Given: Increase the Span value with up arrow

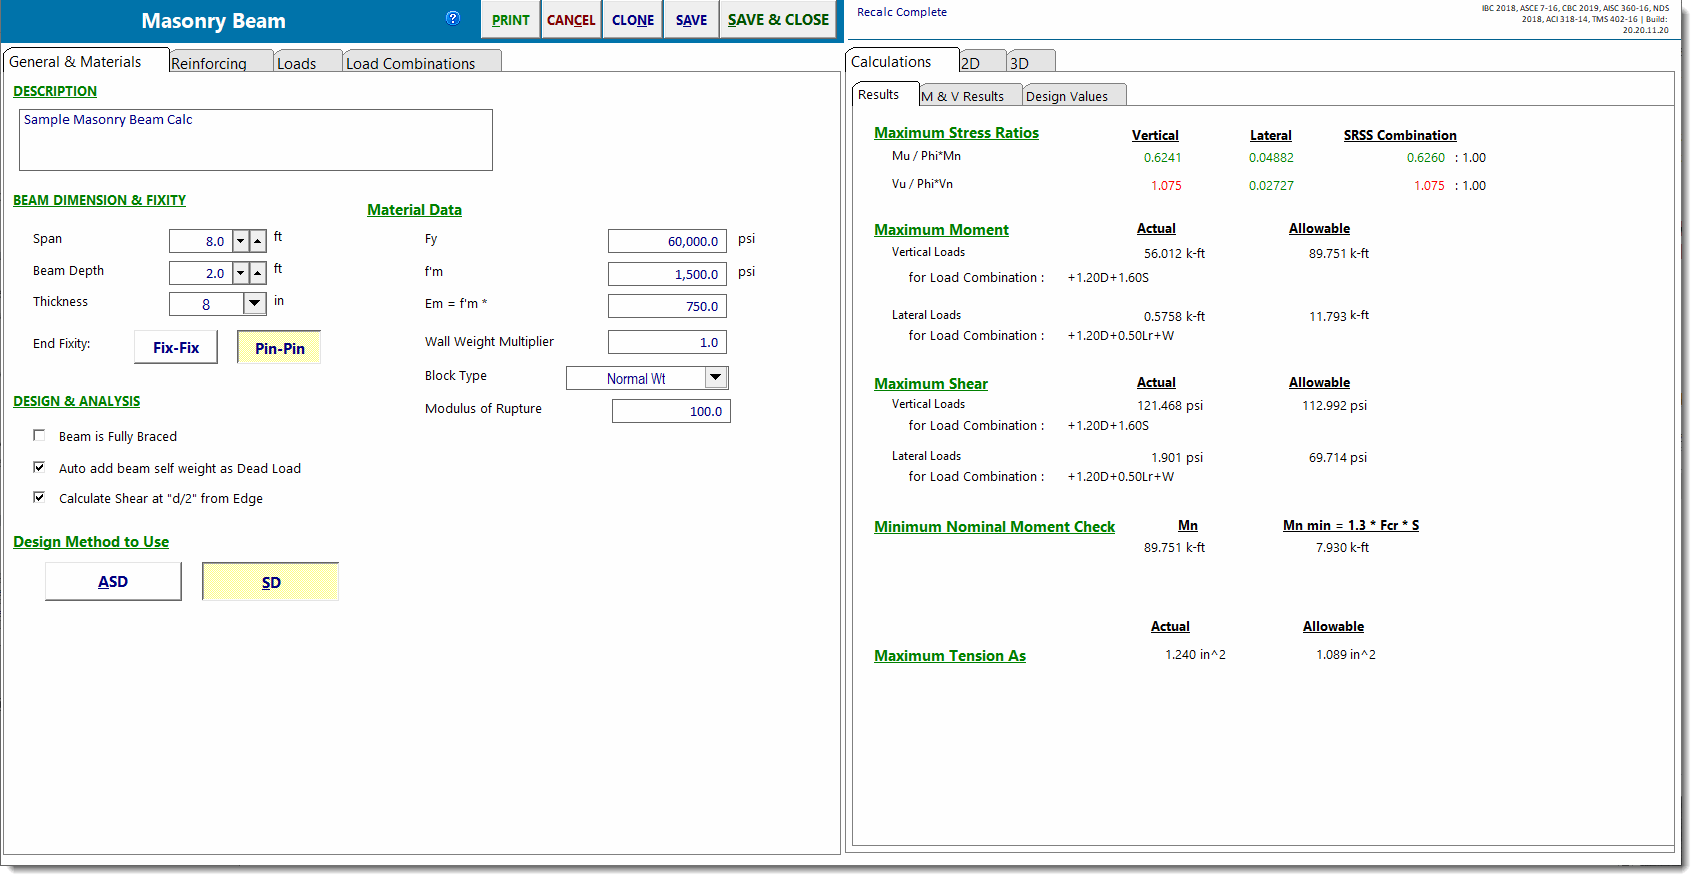Looking at the screenshot, I should coord(258,241).
